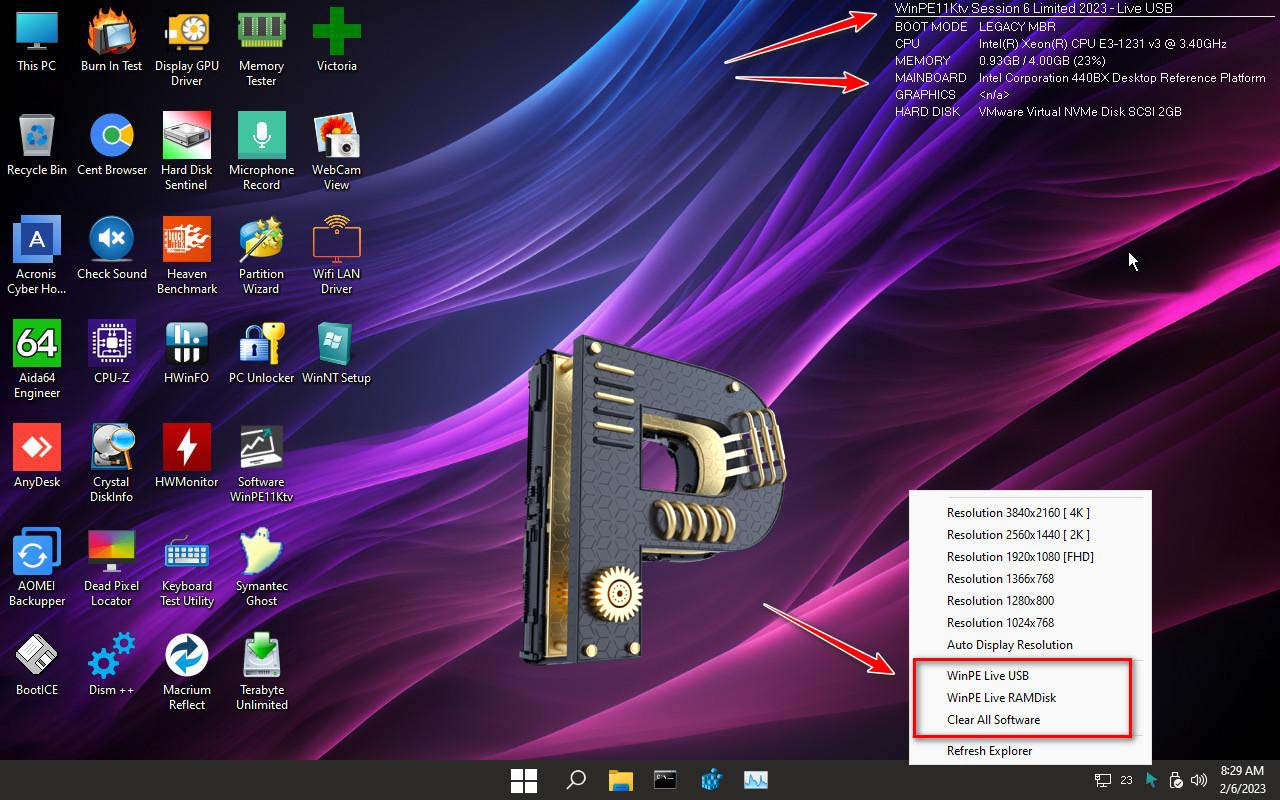Click the Windows Start button
Image resolution: width=1280 pixels, height=800 pixels.
(524, 780)
